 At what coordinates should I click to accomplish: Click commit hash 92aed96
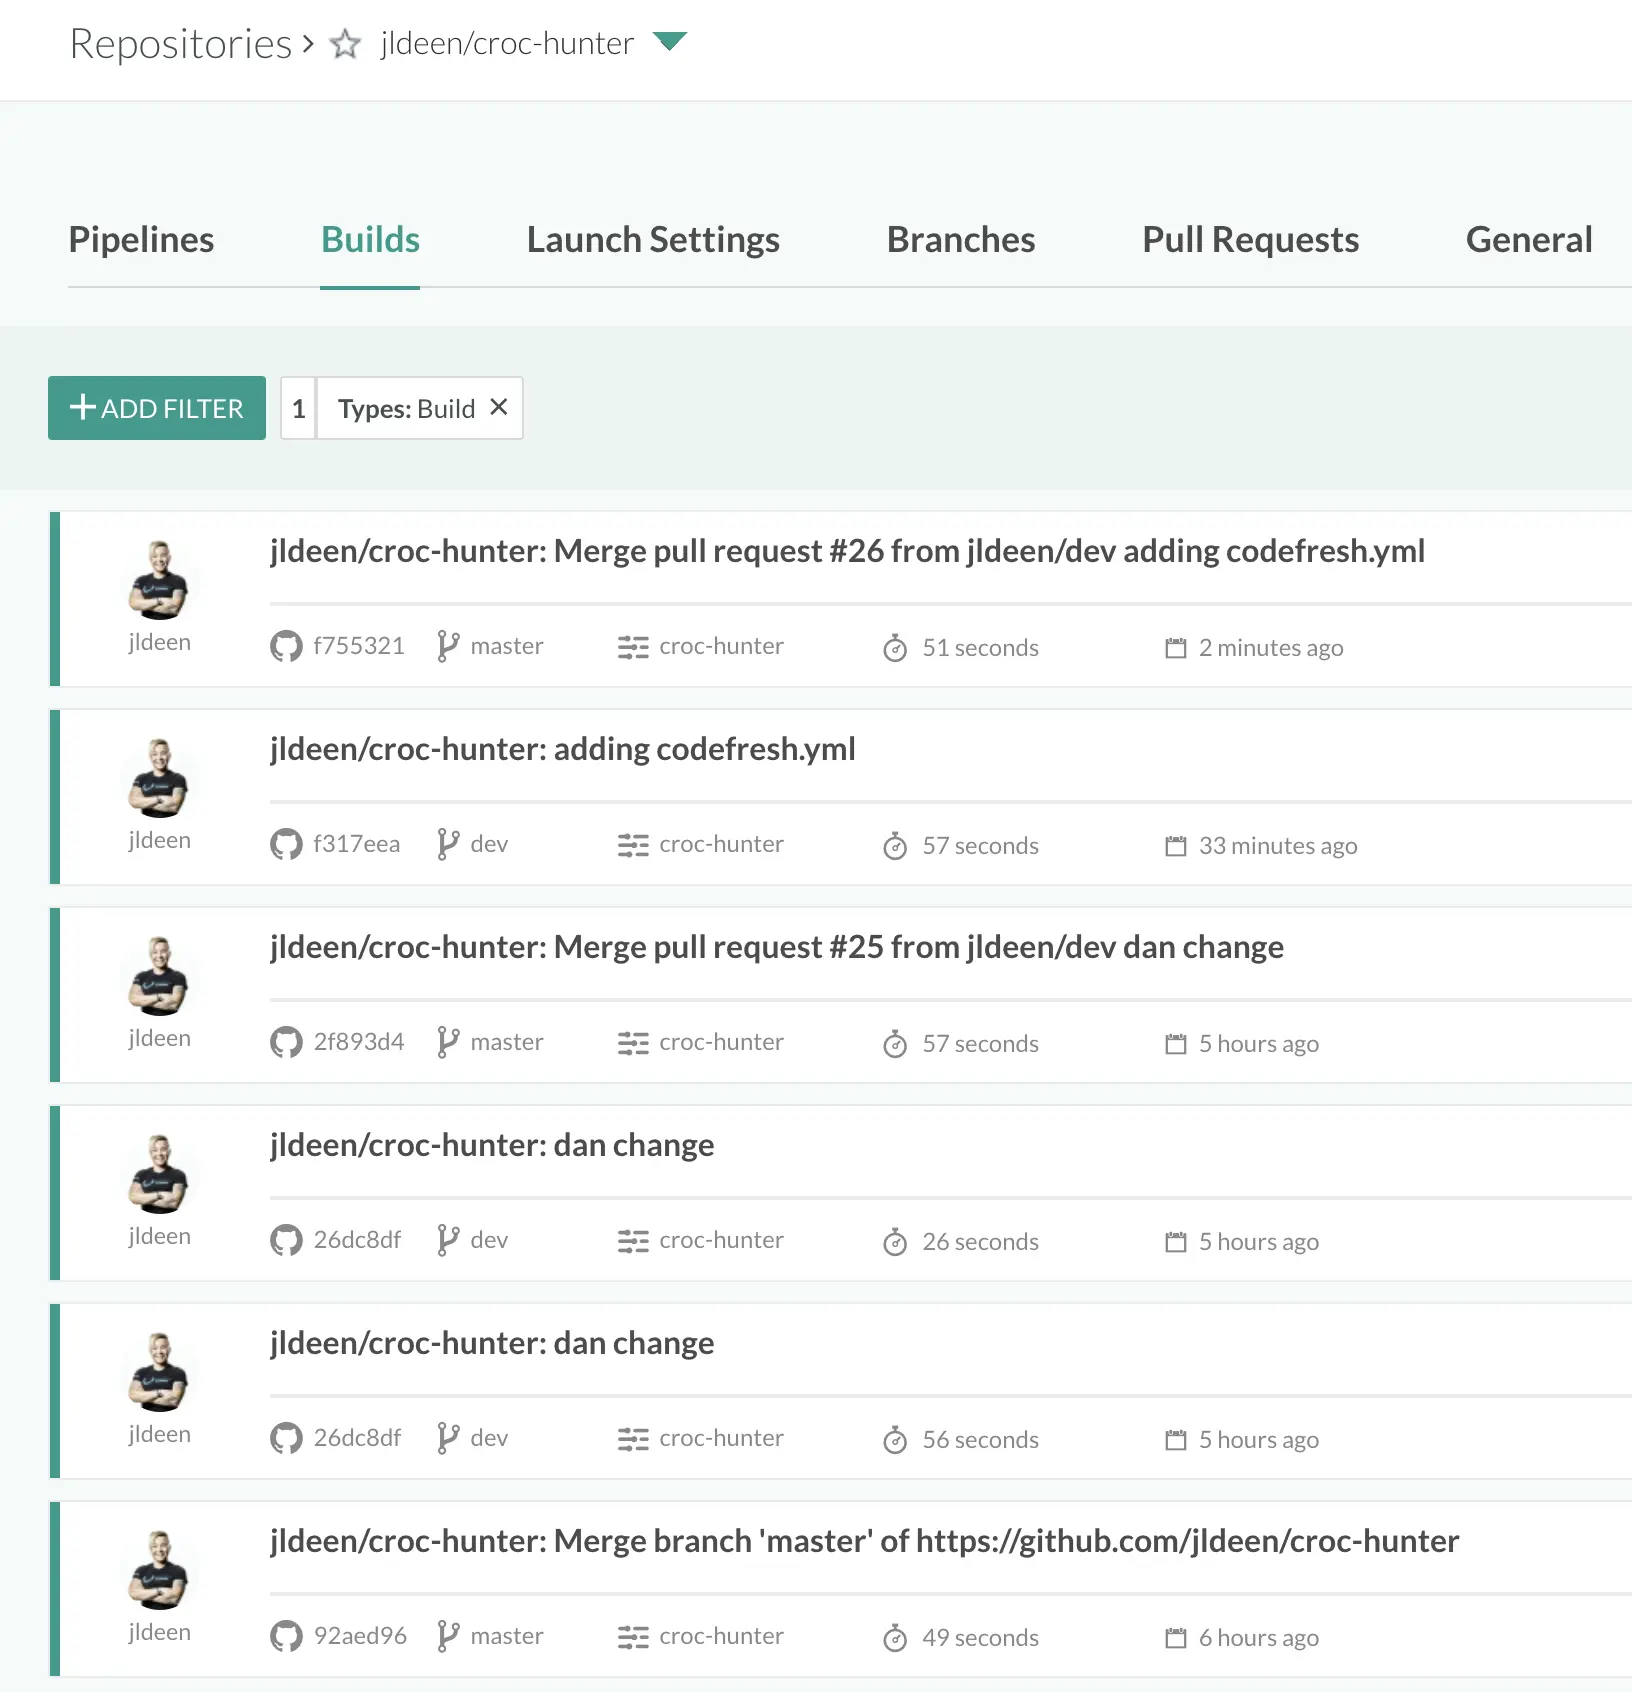pyautogui.click(x=360, y=1636)
